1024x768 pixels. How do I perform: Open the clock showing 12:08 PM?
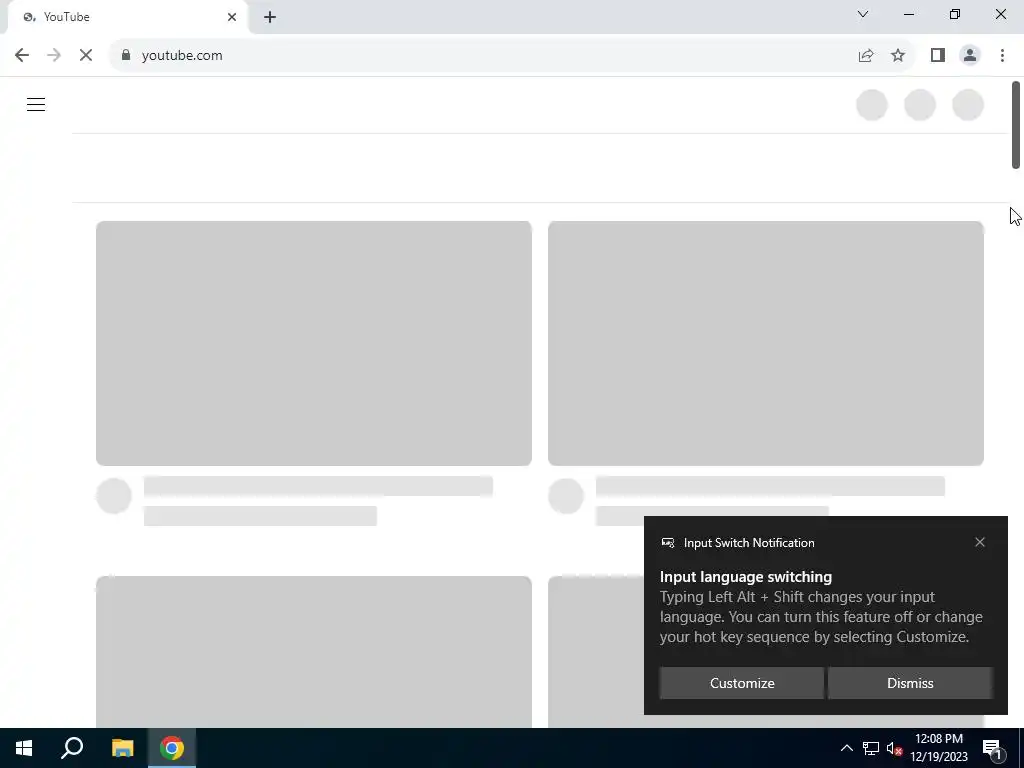[x=938, y=748]
